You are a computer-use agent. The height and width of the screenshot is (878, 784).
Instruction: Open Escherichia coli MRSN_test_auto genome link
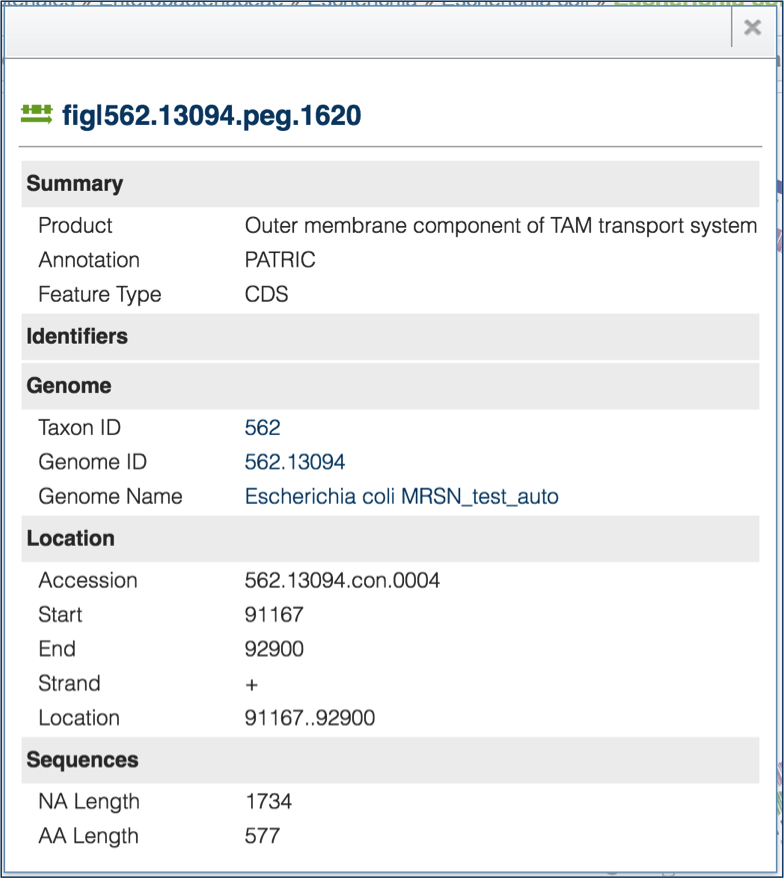(x=401, y=496)
